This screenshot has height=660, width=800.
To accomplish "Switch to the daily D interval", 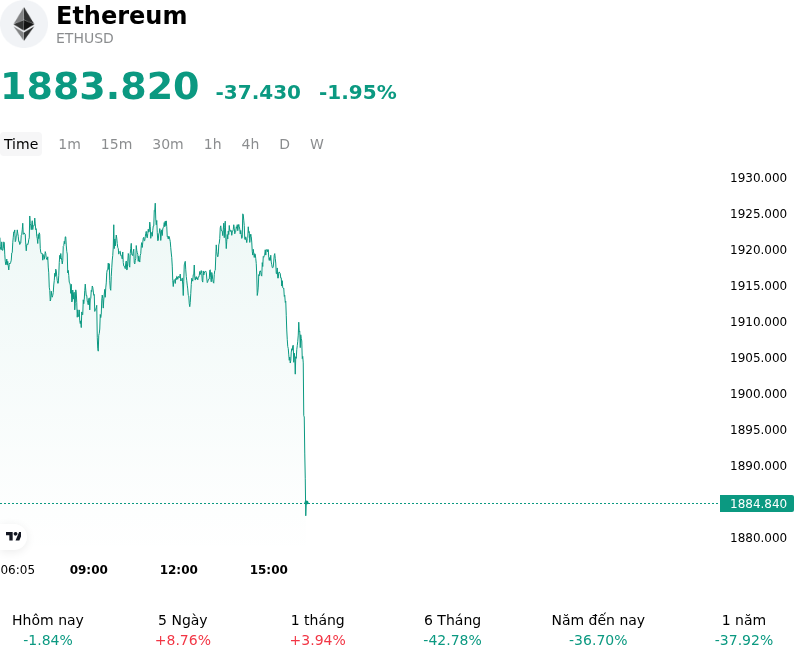I will pos(284,144).
